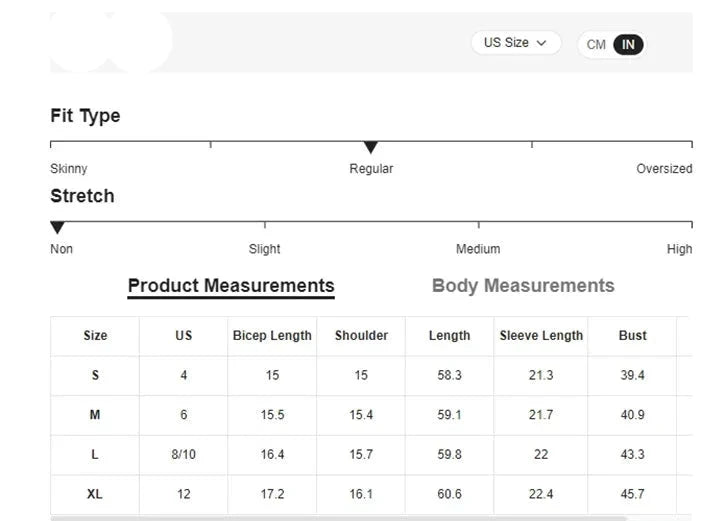Image resolution: width=727 pixels, height=521 pixels.
Task: Select the XL size row label
Action: click(x=95, y=494)
